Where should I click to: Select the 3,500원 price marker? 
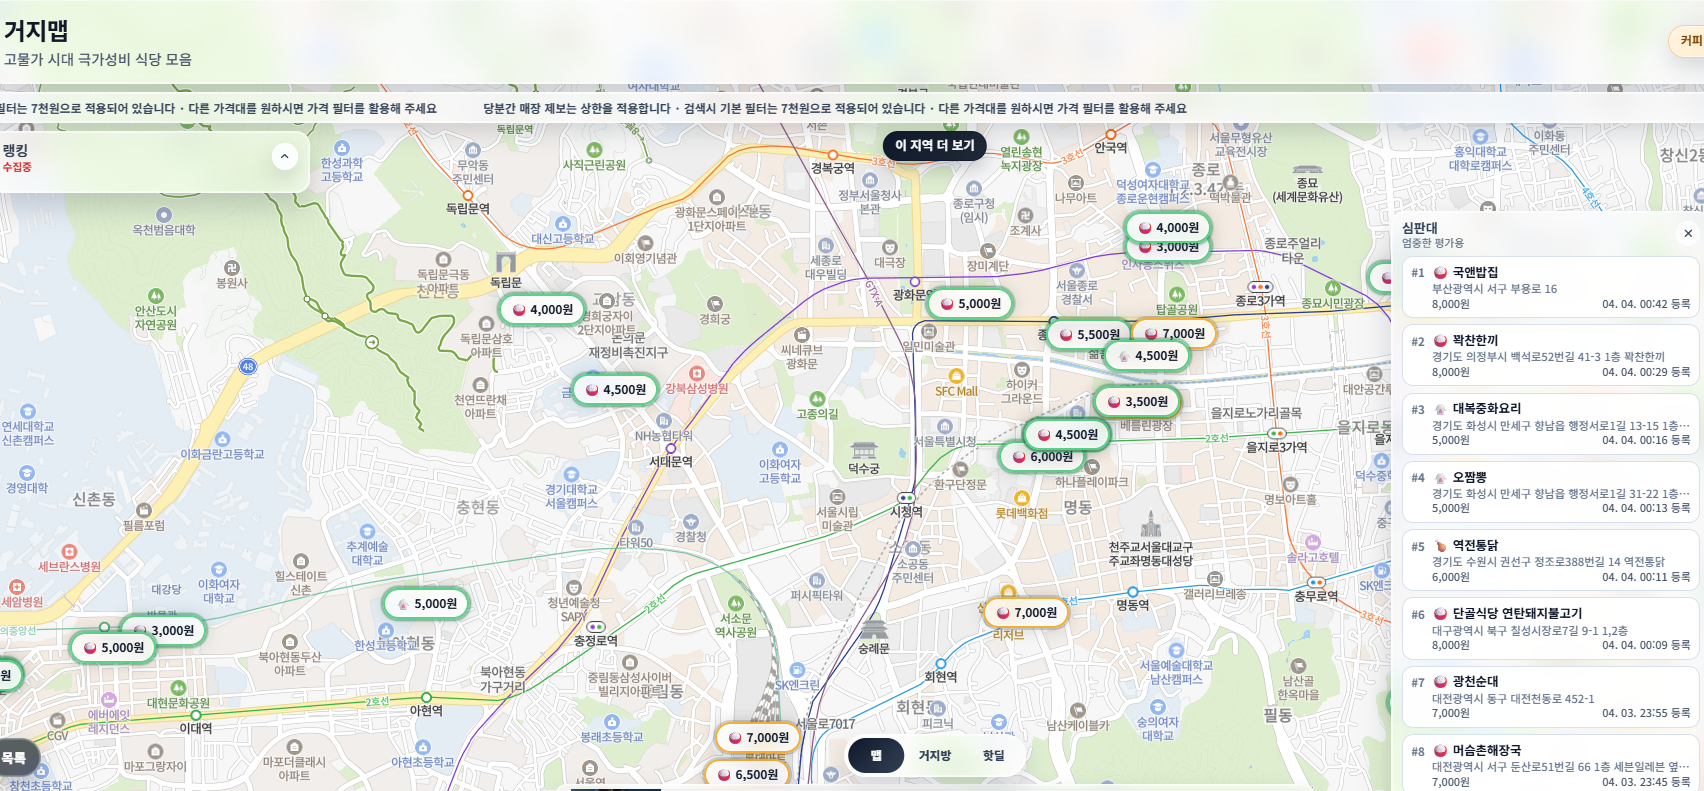point(1137,402)
